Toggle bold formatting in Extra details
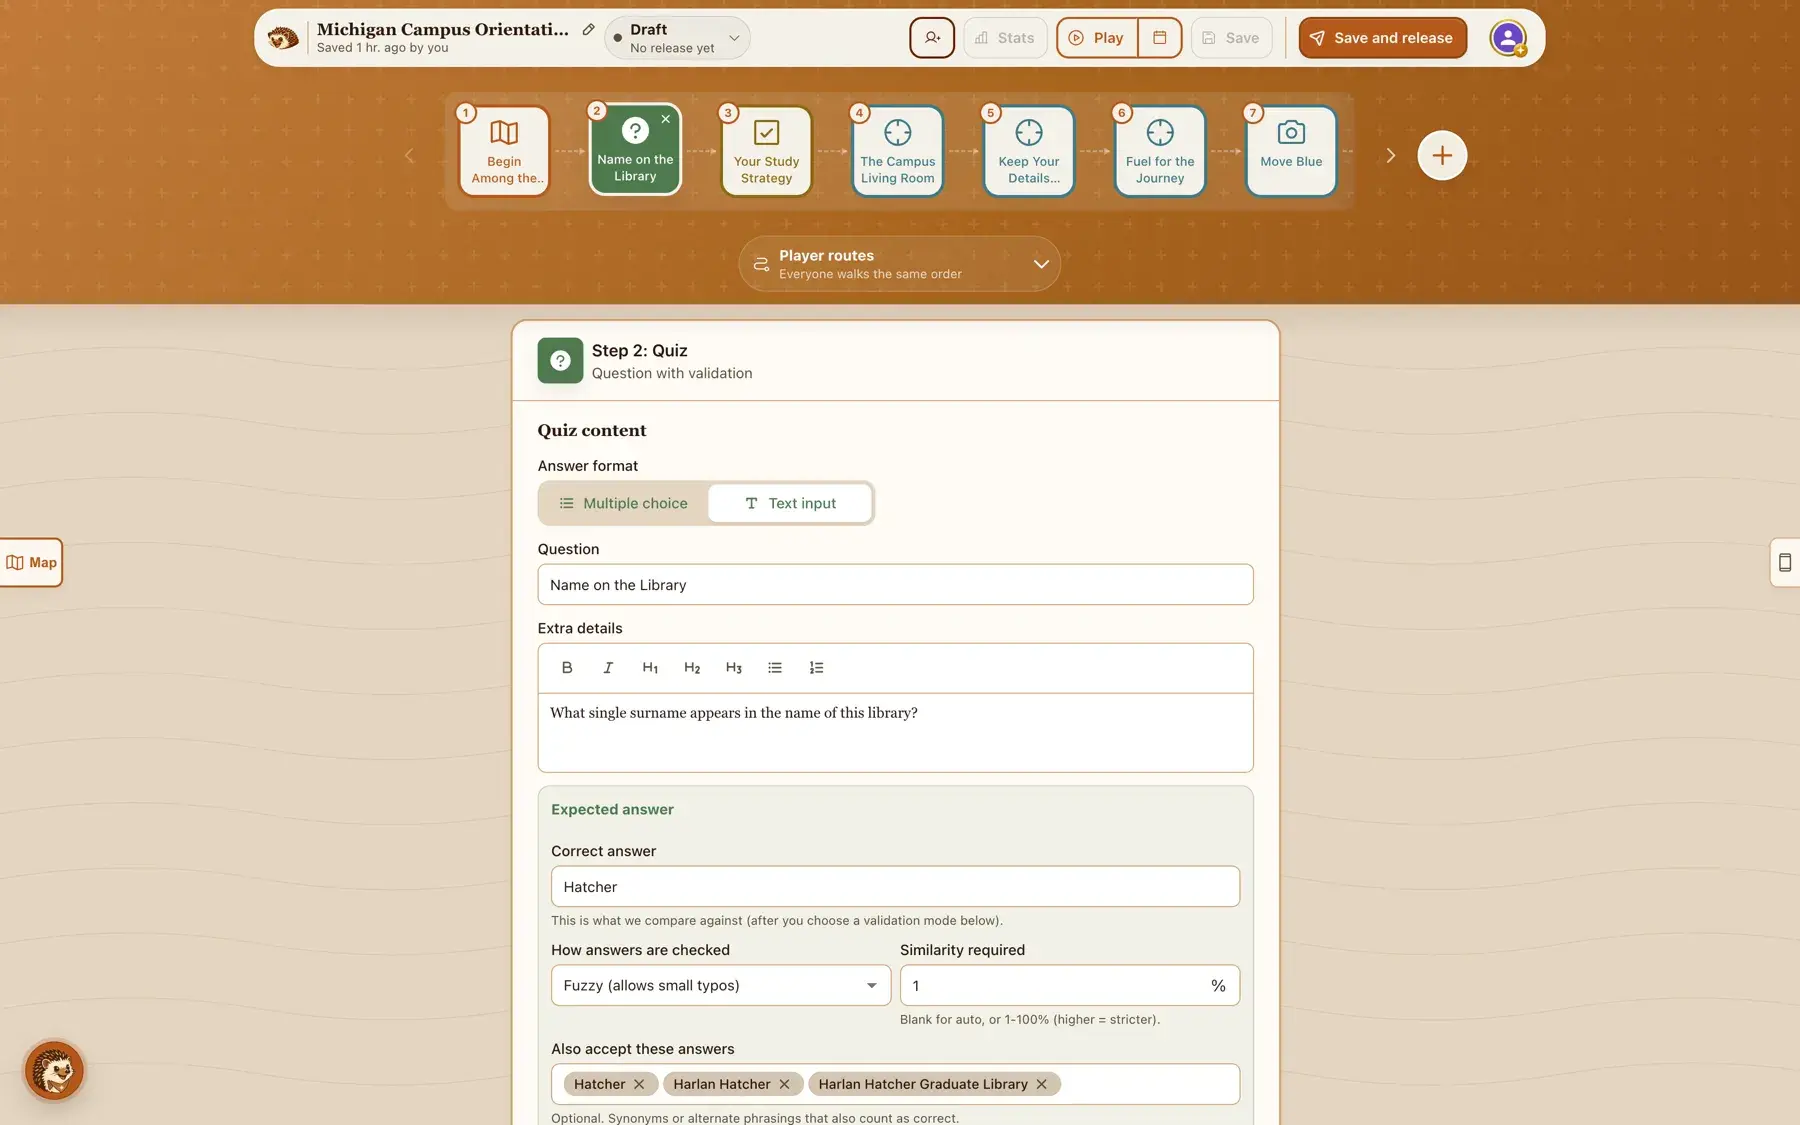Viewport: 1800px width, 1125px height. tap(567, 668)
